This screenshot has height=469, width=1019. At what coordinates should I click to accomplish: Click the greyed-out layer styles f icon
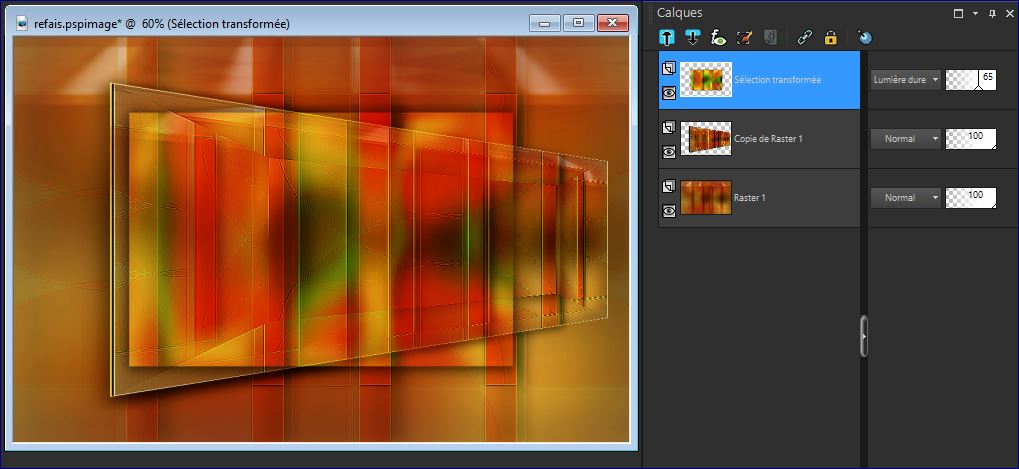pyautogui.click(x=770, y=38)
